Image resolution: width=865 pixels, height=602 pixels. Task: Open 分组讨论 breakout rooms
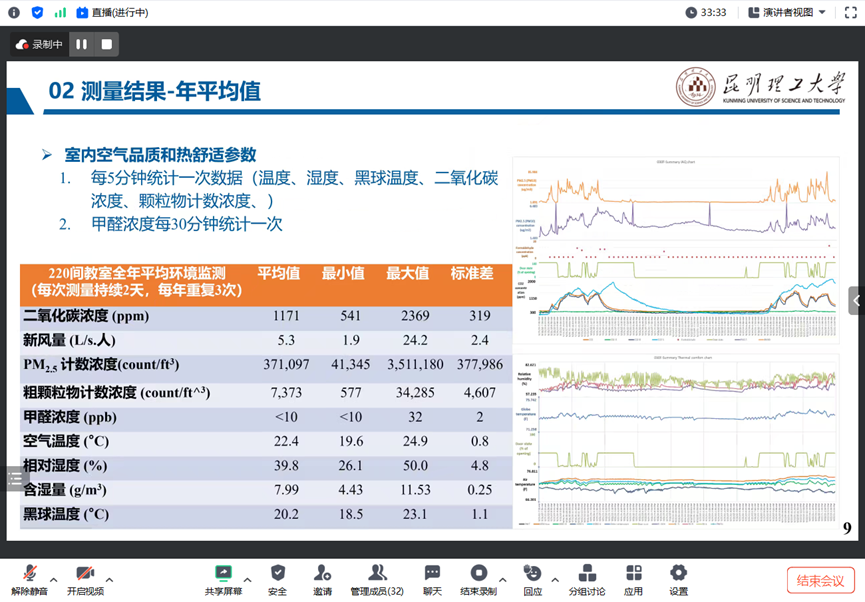[587, 579]
